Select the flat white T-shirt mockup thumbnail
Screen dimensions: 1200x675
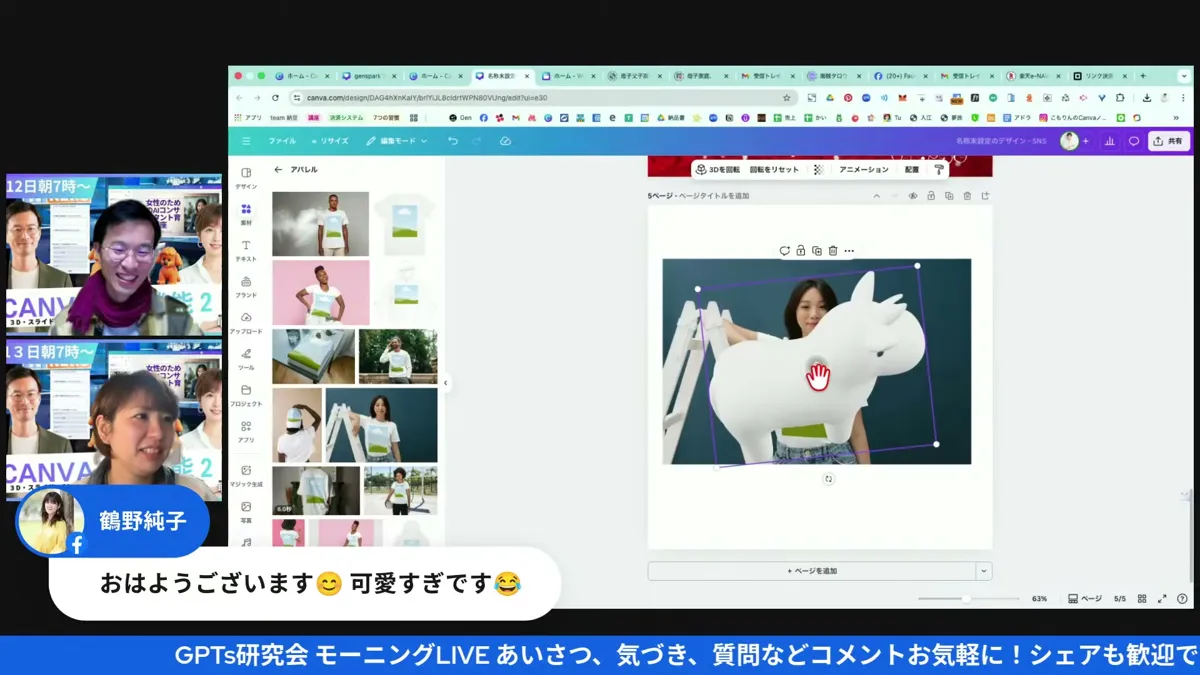[406, 224]
